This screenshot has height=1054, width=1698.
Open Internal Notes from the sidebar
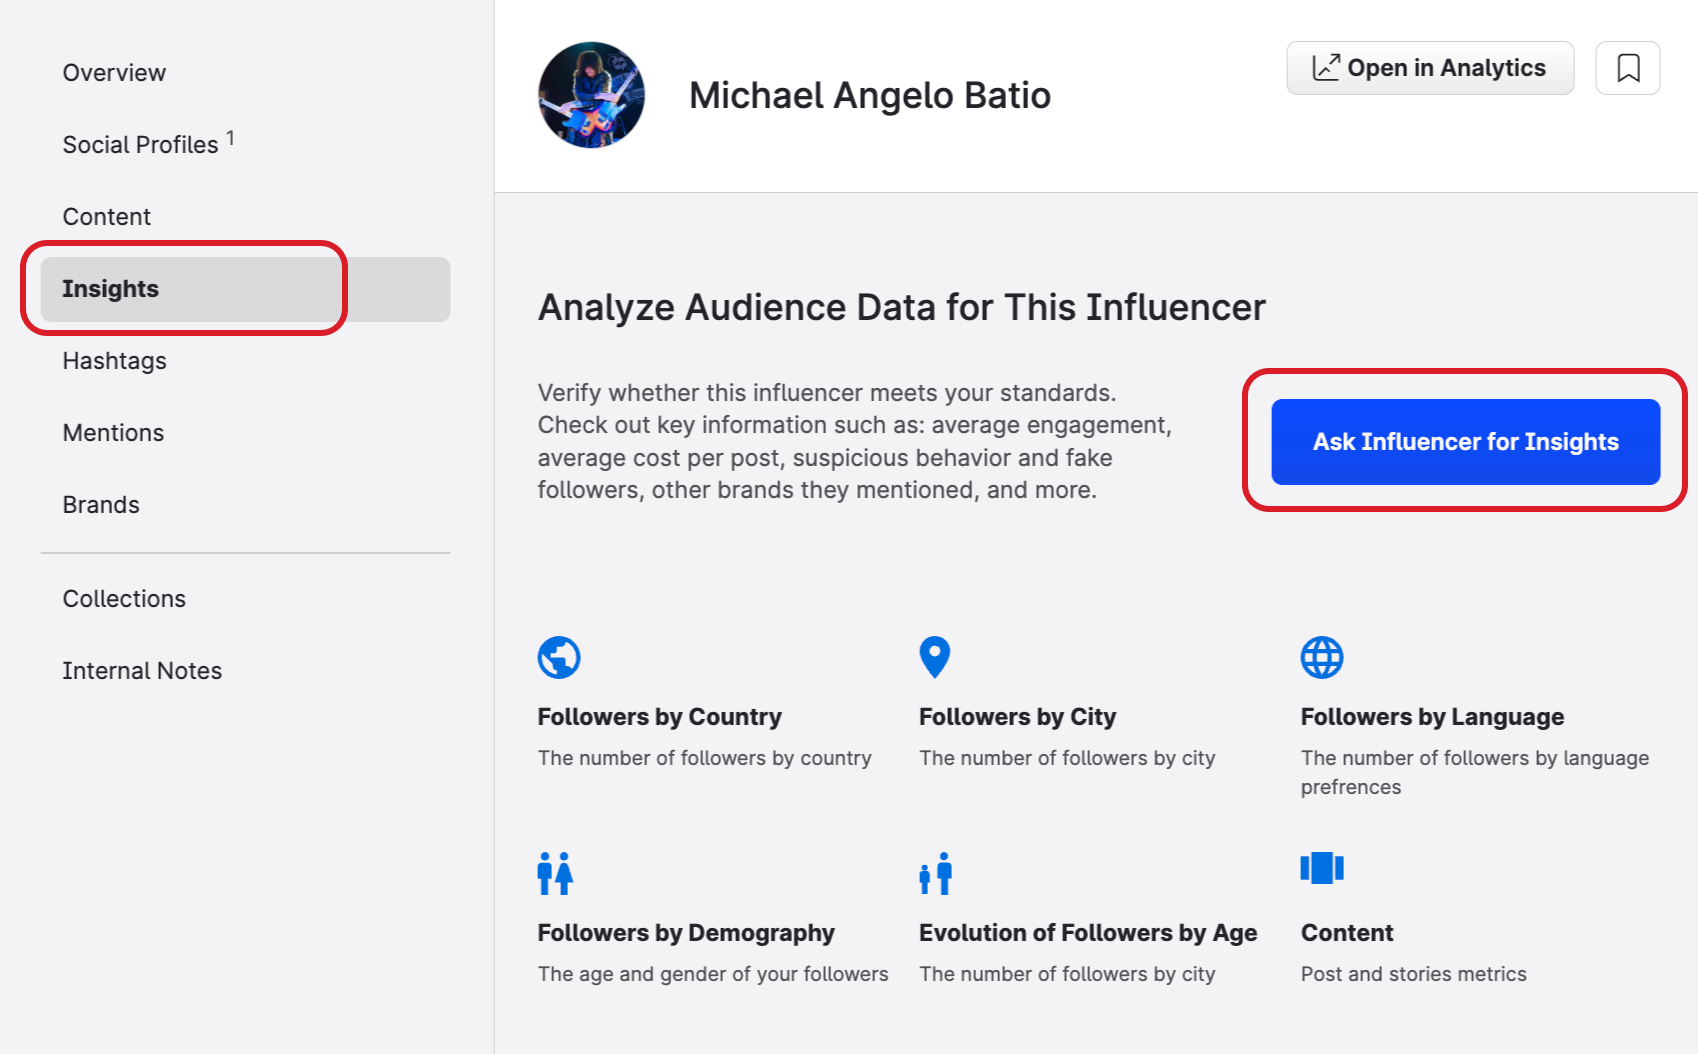click(x=142, y=670)
